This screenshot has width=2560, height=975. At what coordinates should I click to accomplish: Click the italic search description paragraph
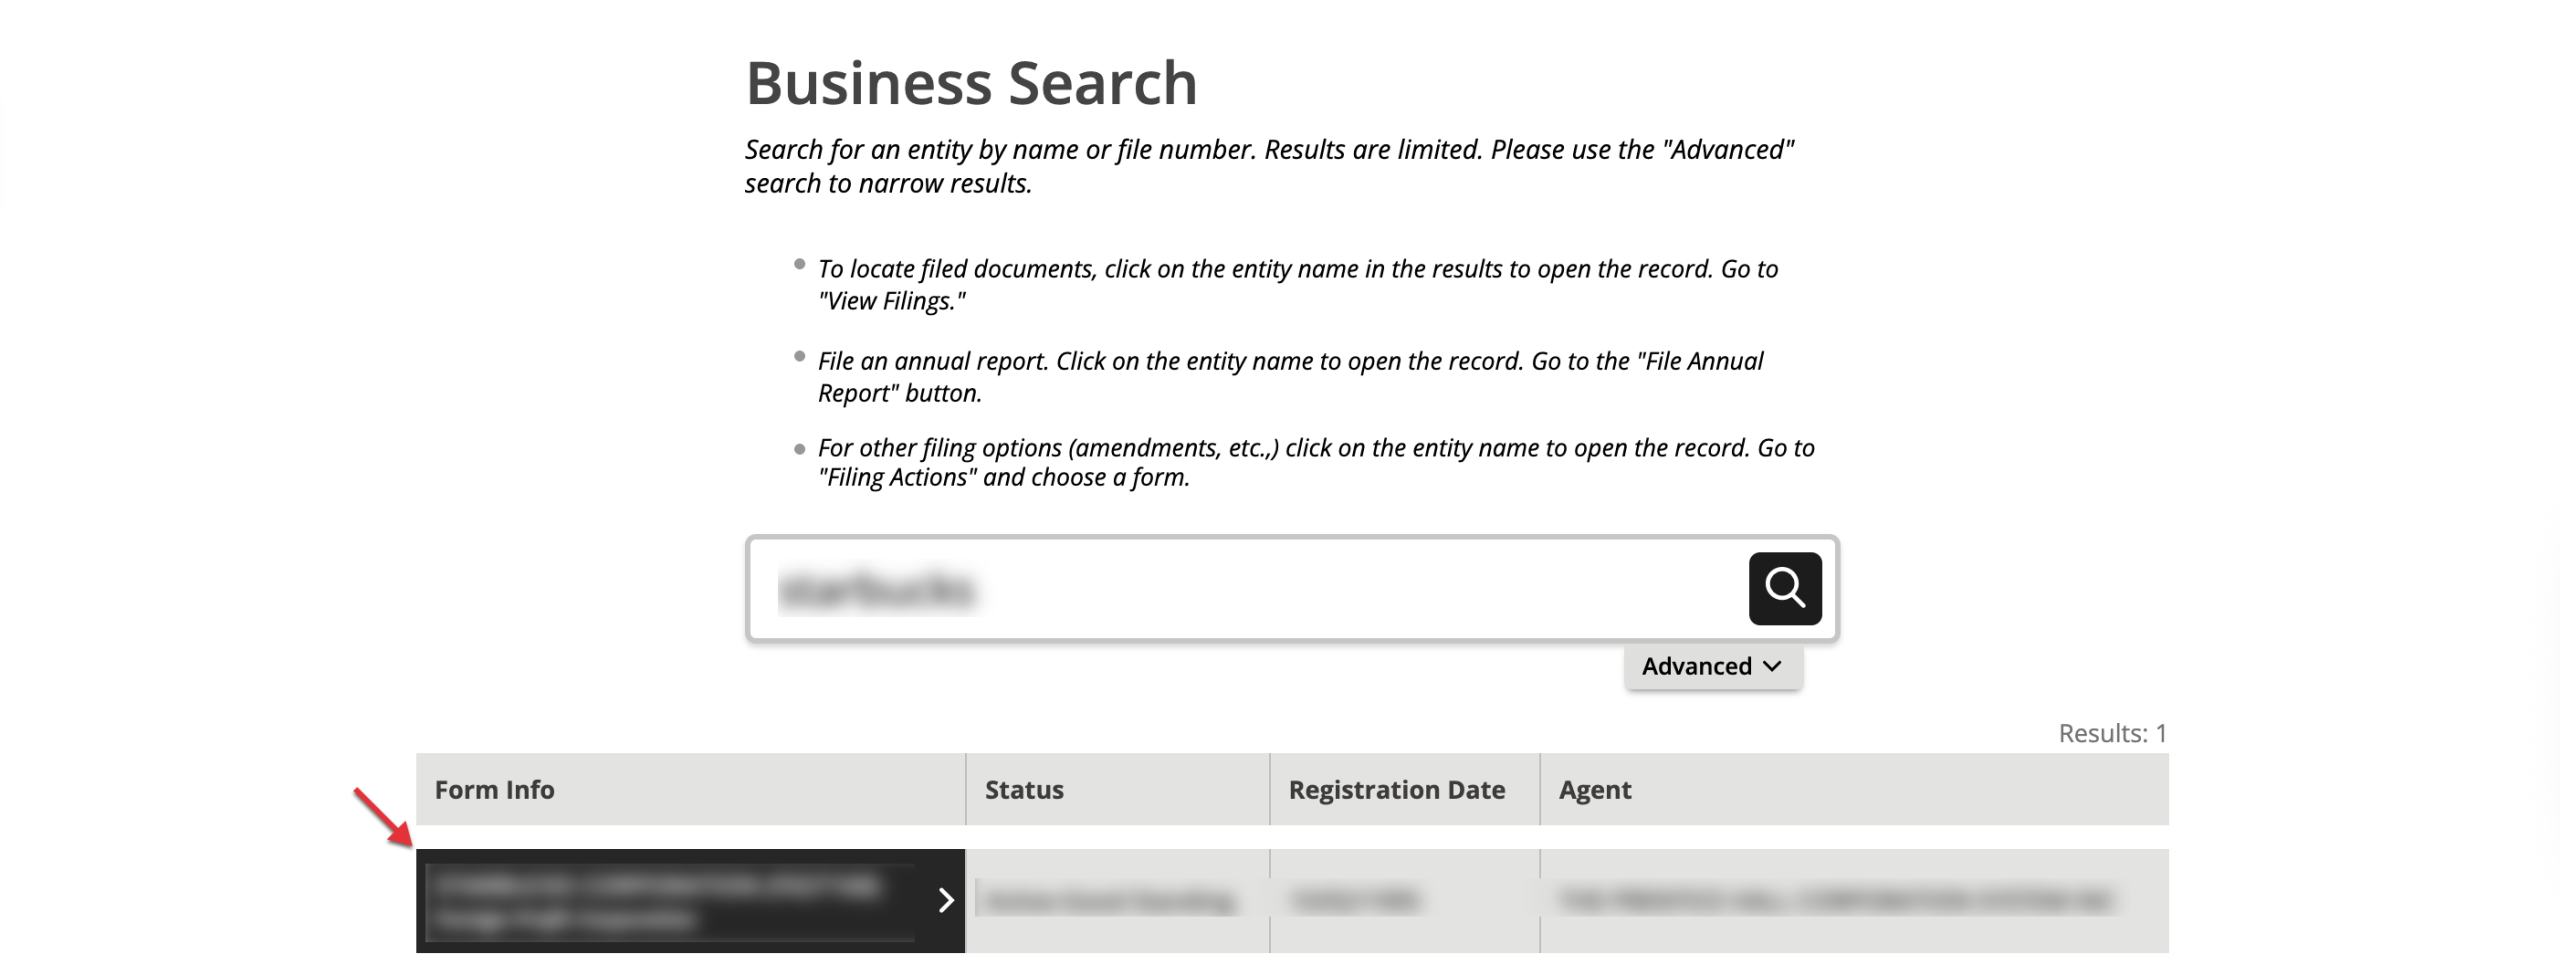click(1269, 166)
